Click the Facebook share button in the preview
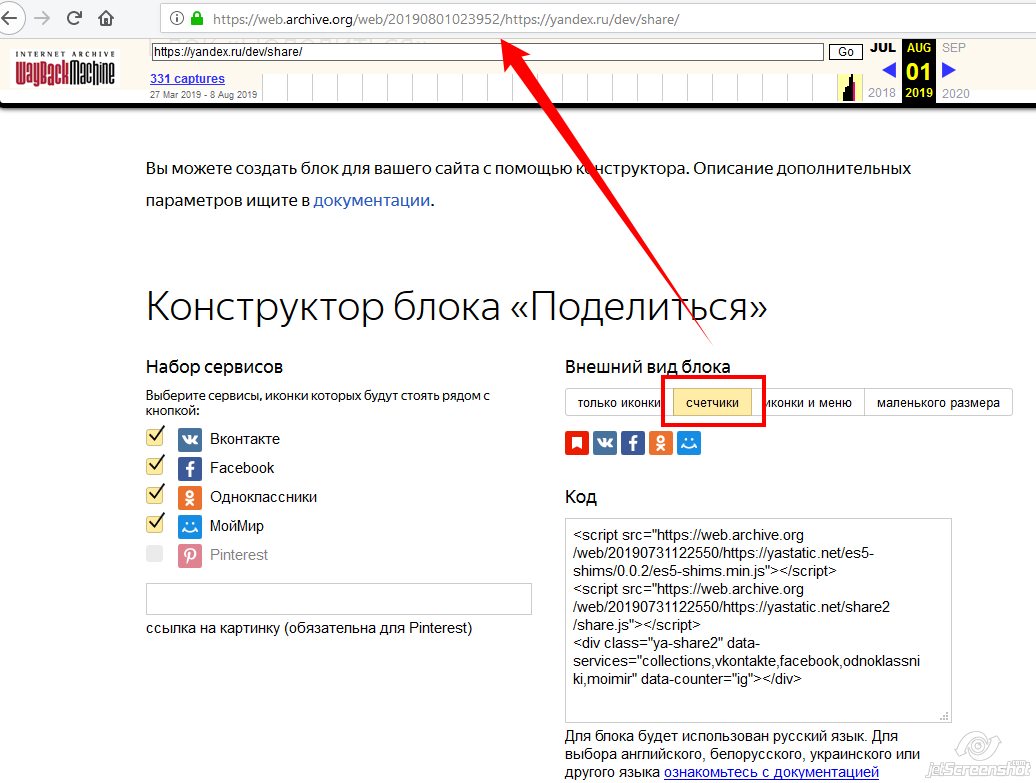Image resolution: width=1036 pixels, height=783 pixels. click(633, 443)
